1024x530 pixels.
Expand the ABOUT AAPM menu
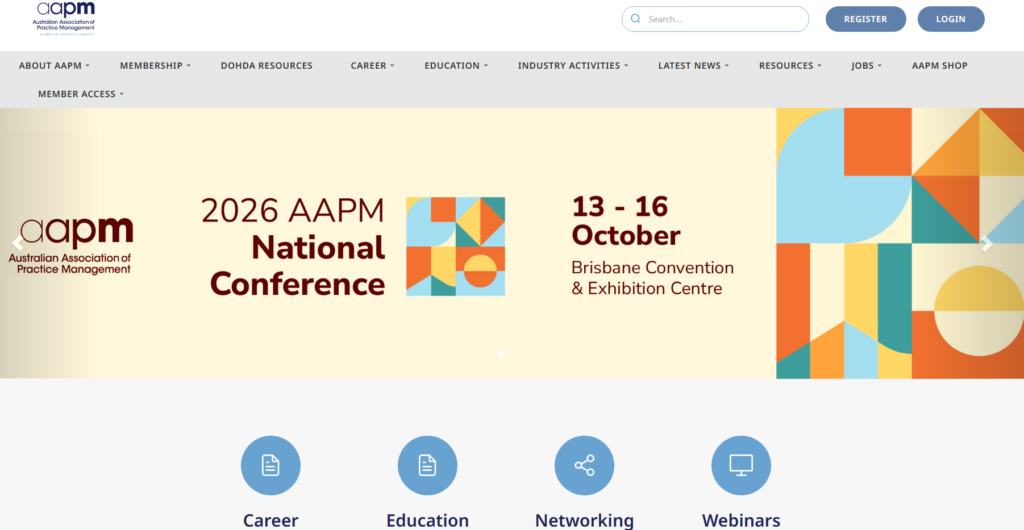pyautogui.click(x=54, y=65)
